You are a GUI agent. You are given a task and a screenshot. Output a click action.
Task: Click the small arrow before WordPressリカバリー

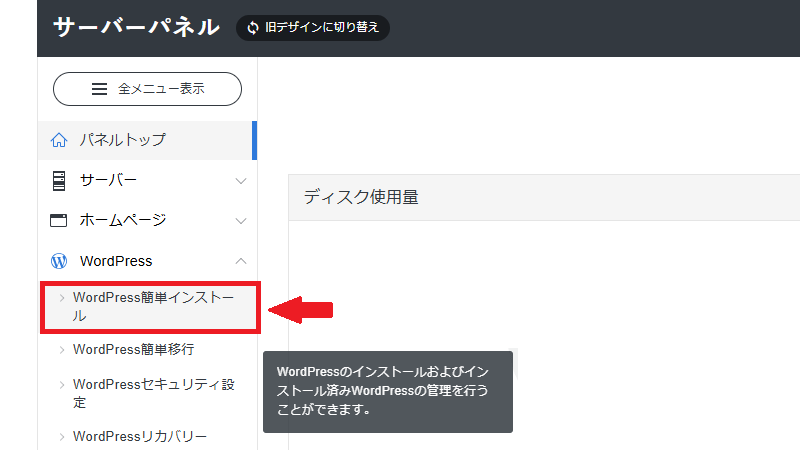click(x=62, y=437)
